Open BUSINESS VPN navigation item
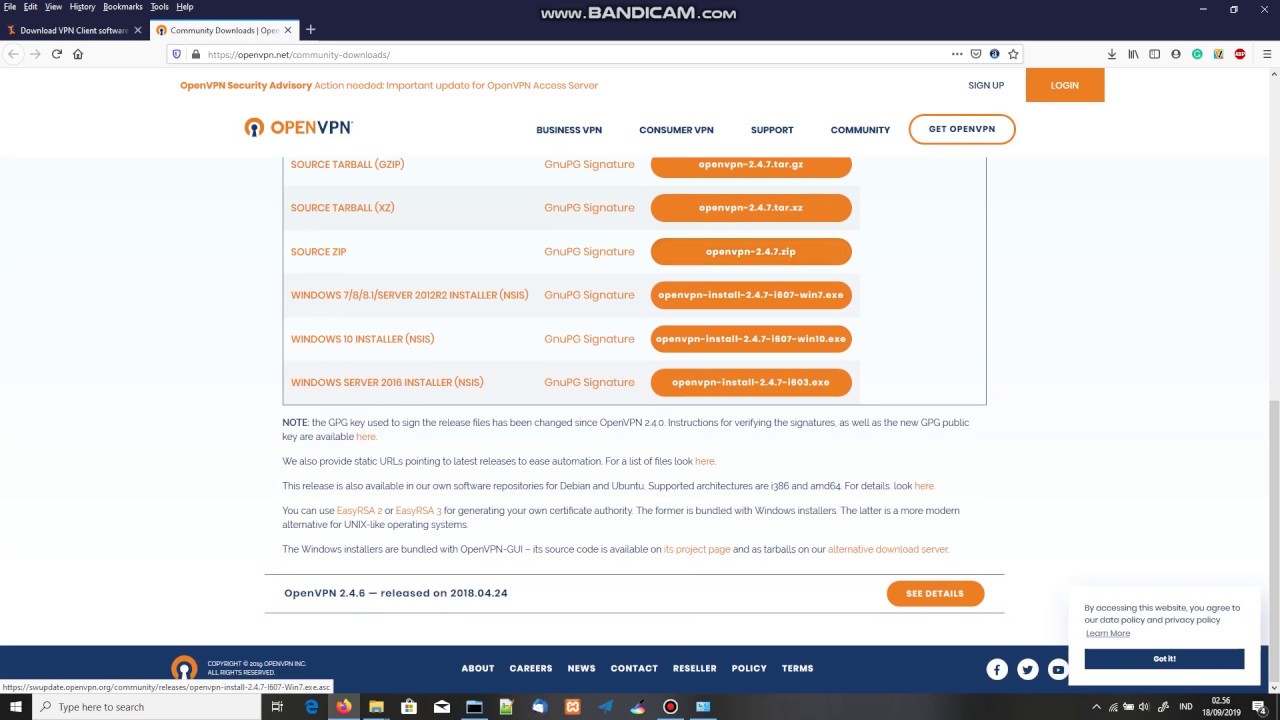This screenshot has height=720, width=1280. tap(569, 130)
